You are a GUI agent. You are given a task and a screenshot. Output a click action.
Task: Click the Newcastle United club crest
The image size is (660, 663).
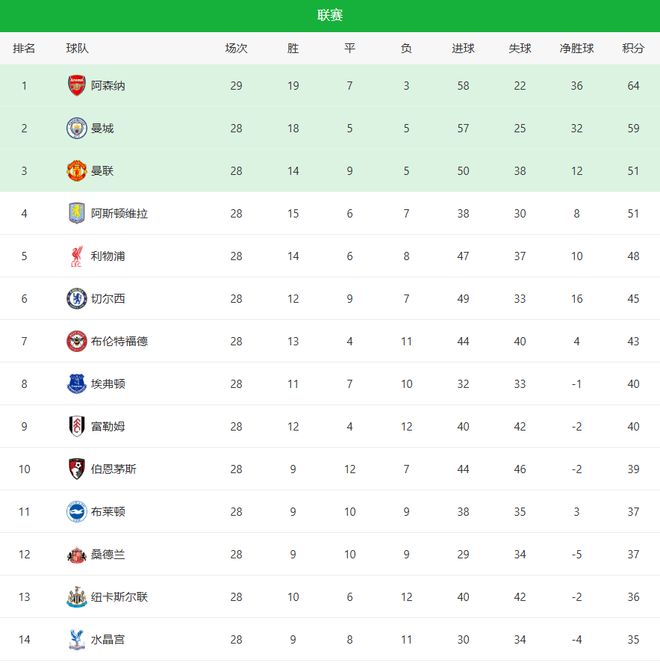(76, 597)
